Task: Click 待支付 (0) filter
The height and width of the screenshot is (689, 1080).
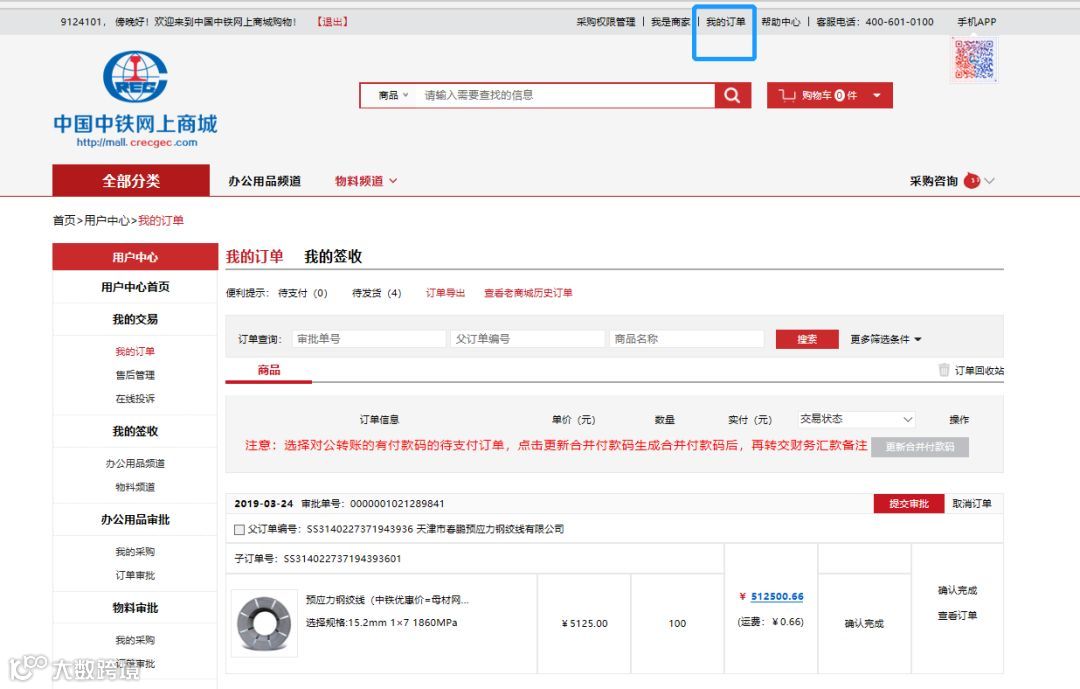Action: [x=302, y=293]
